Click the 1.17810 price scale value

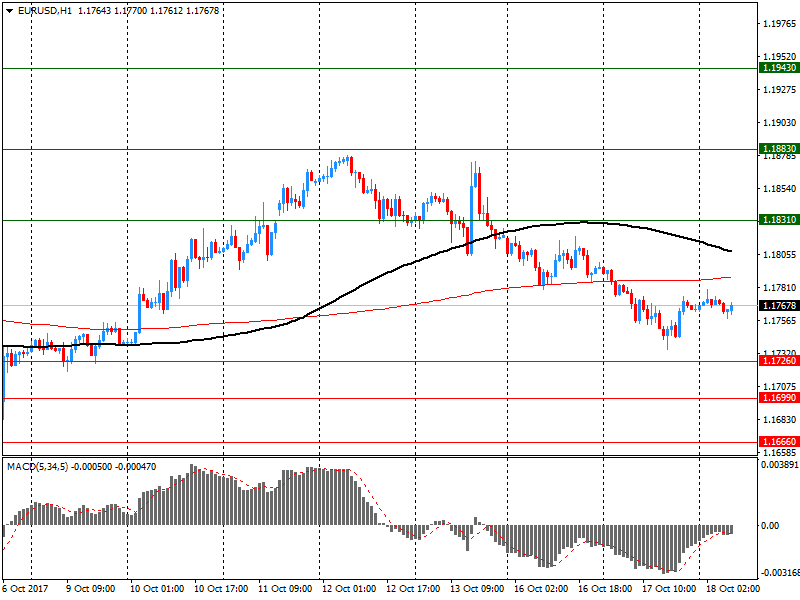click(x=780, y=288)
